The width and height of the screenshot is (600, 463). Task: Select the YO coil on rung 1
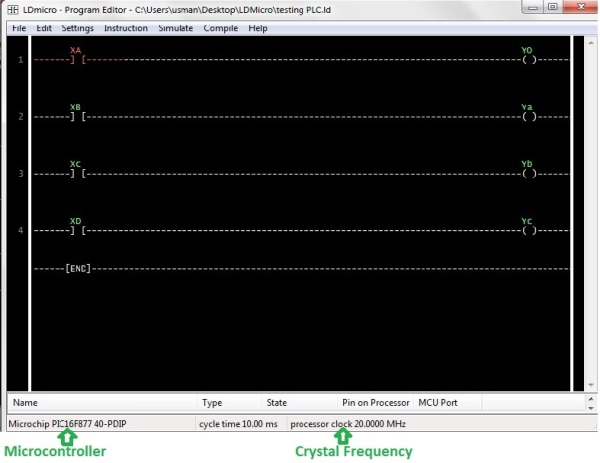tap(528, 59)
